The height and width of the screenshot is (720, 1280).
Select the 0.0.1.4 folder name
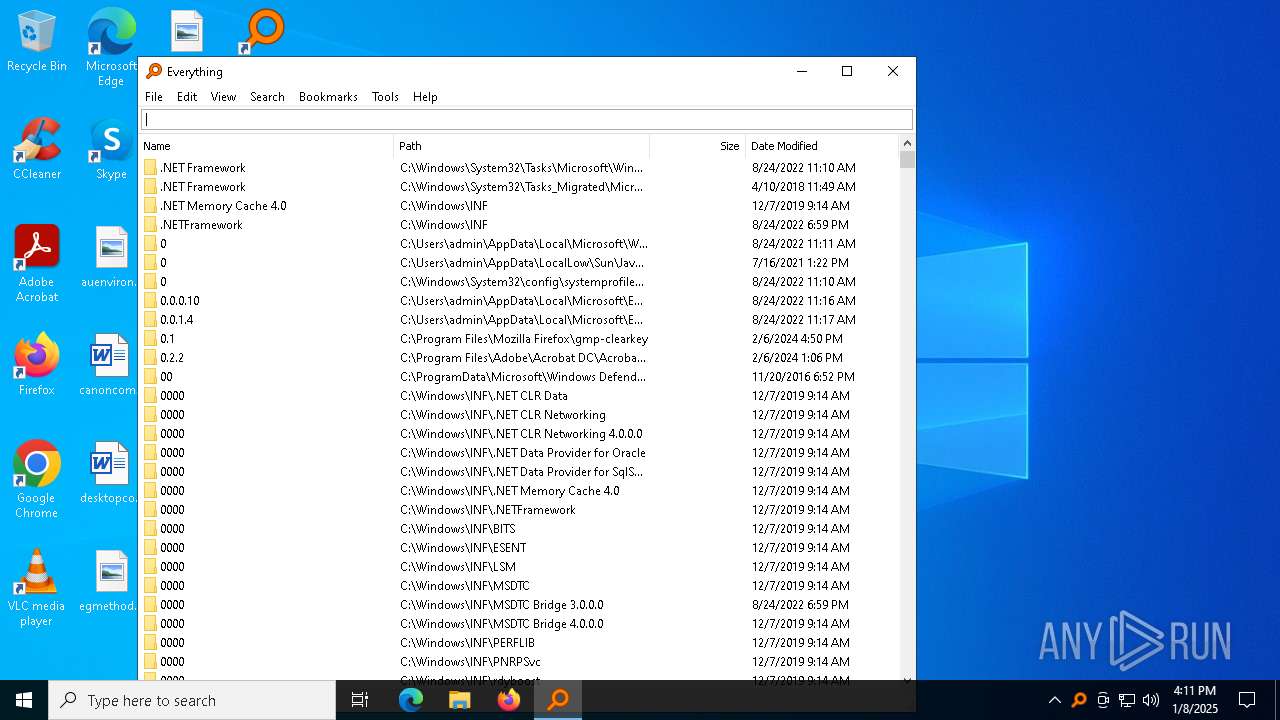click(x=177, y=320)
